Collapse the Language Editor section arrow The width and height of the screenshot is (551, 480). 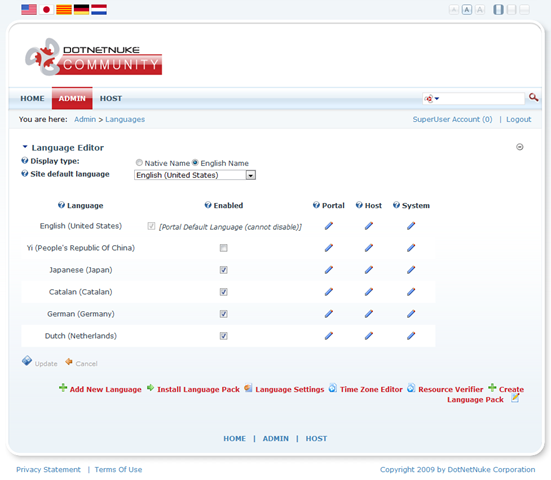point(25,147)
